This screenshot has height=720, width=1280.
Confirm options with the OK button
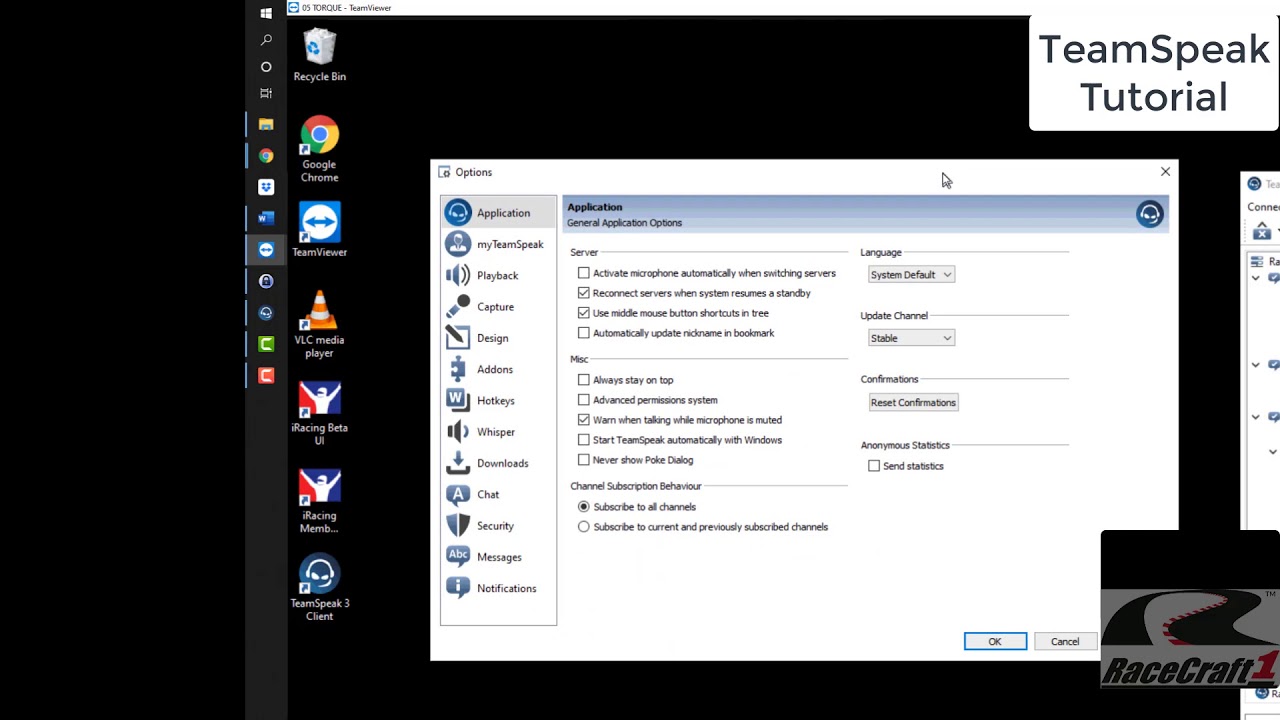click(x=995, y=642)
